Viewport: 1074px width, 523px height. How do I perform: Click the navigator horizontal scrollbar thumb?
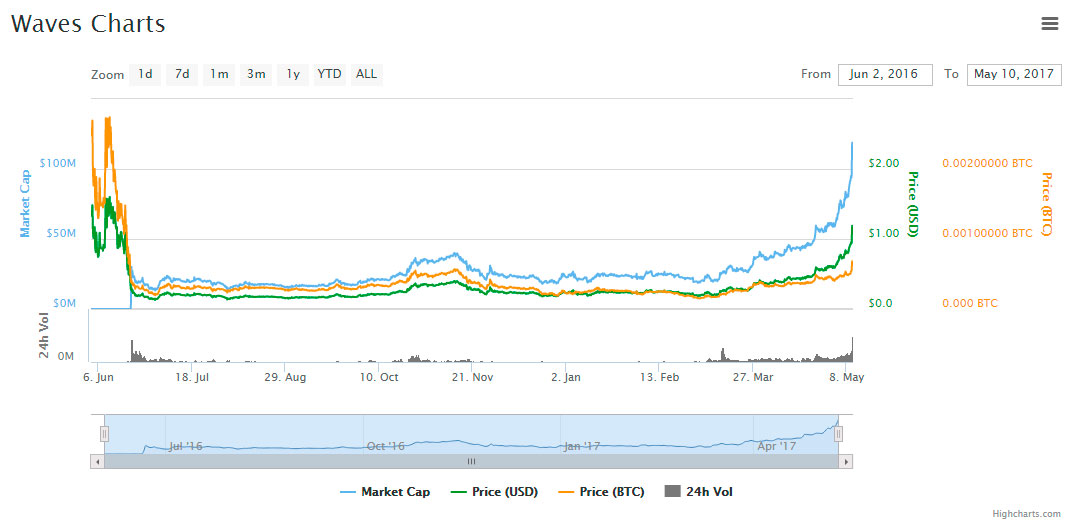tap(471, 462)
